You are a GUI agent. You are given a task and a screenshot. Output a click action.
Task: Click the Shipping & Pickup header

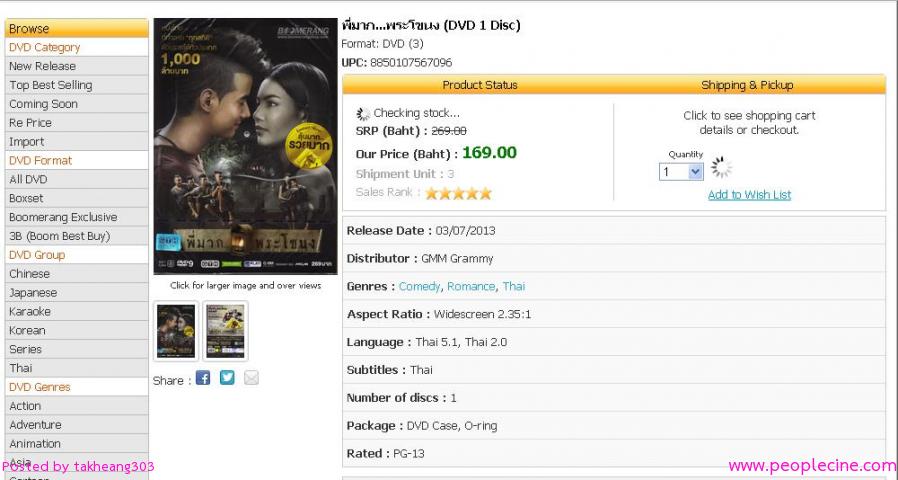pyautogui.click(x=747, y=85)
